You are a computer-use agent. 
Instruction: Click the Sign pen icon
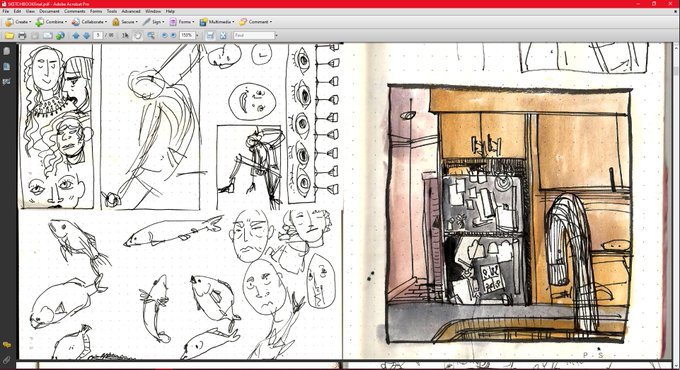[x=147, y=22]
